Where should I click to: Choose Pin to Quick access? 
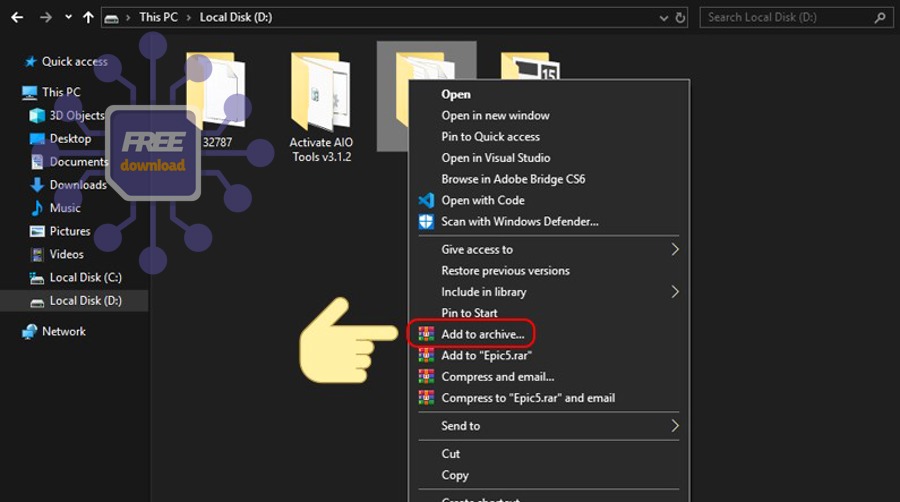point(490,137)
